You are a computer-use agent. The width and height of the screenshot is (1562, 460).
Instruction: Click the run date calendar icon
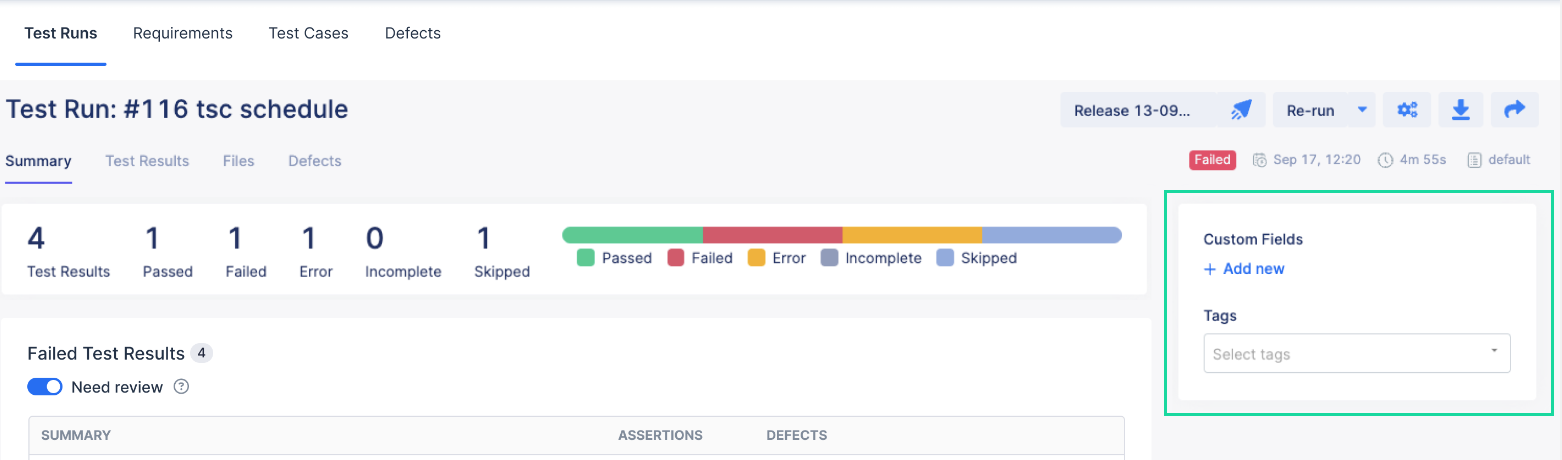(1260, 160)
